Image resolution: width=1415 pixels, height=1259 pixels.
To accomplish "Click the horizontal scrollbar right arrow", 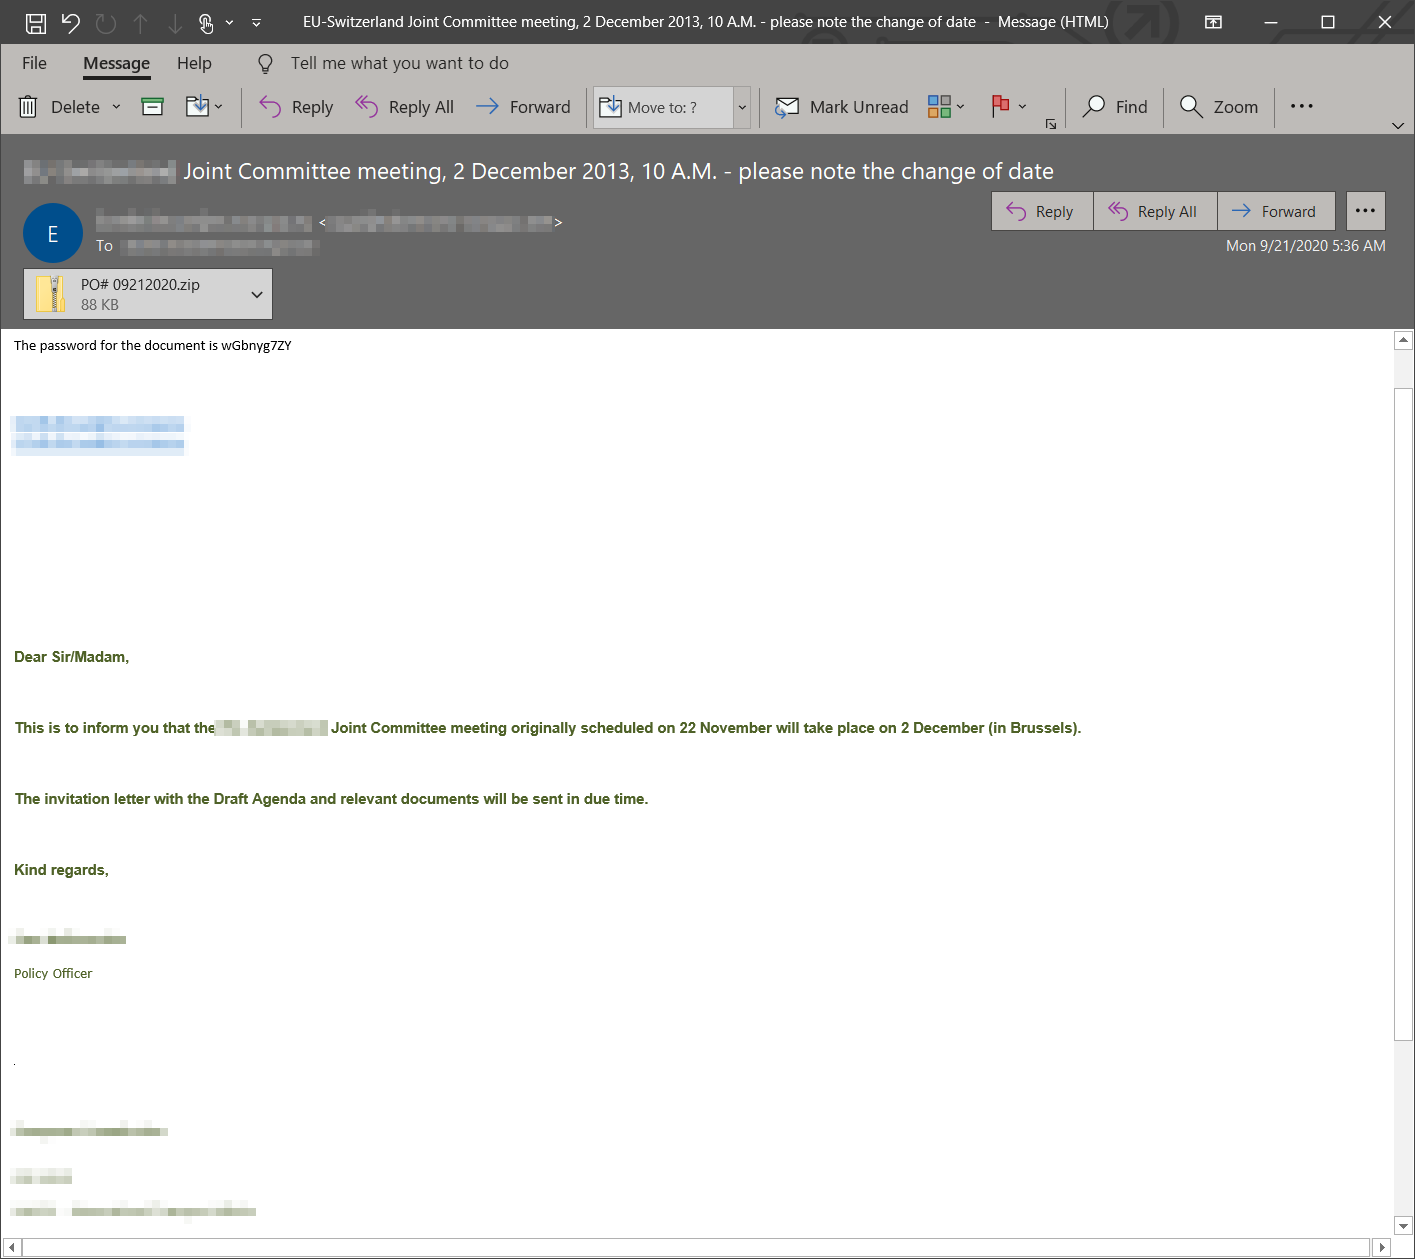I will (x=1382, y=1247).
